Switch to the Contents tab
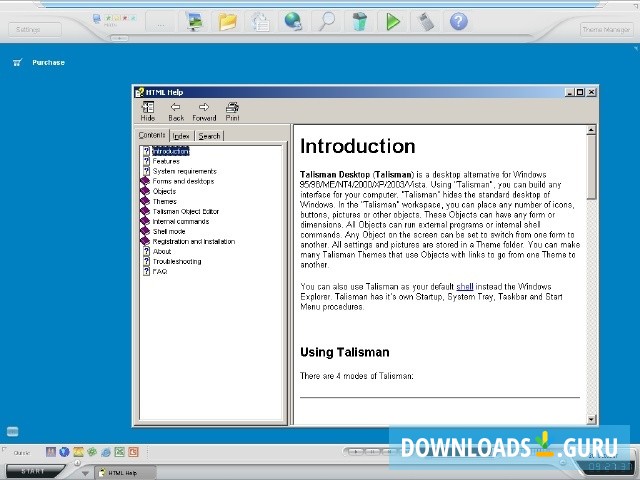 pos(152,135)
